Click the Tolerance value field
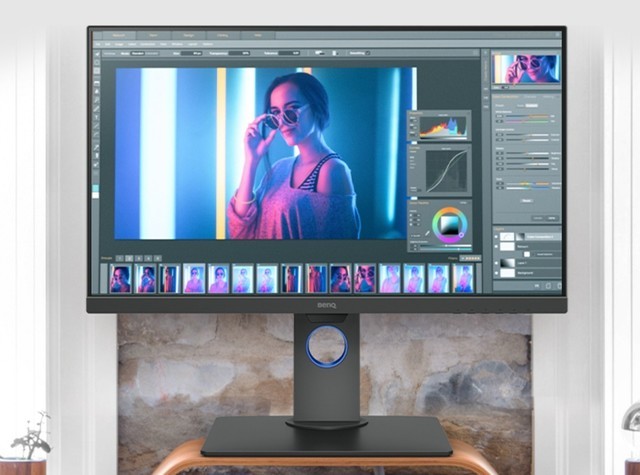 (x=289, y=53)
